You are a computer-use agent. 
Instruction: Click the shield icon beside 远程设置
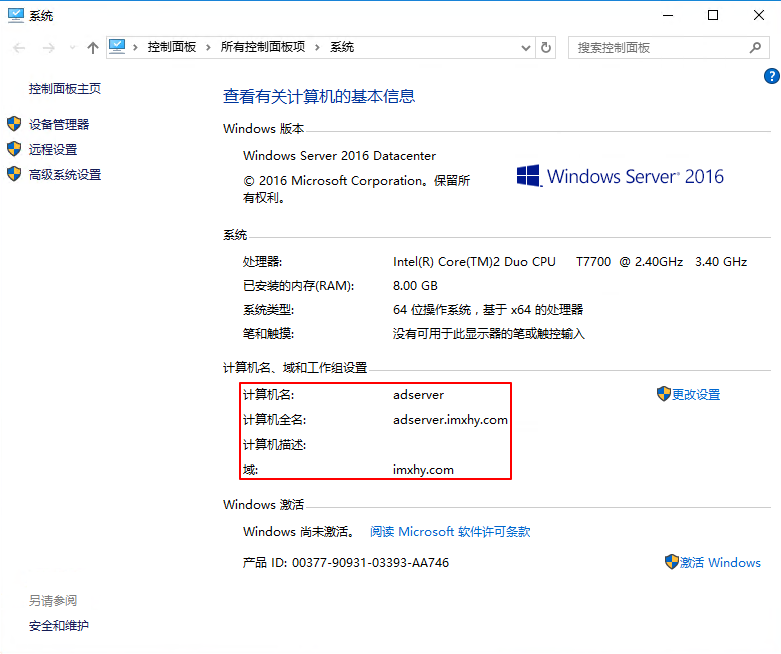click(x=14, y=149)
